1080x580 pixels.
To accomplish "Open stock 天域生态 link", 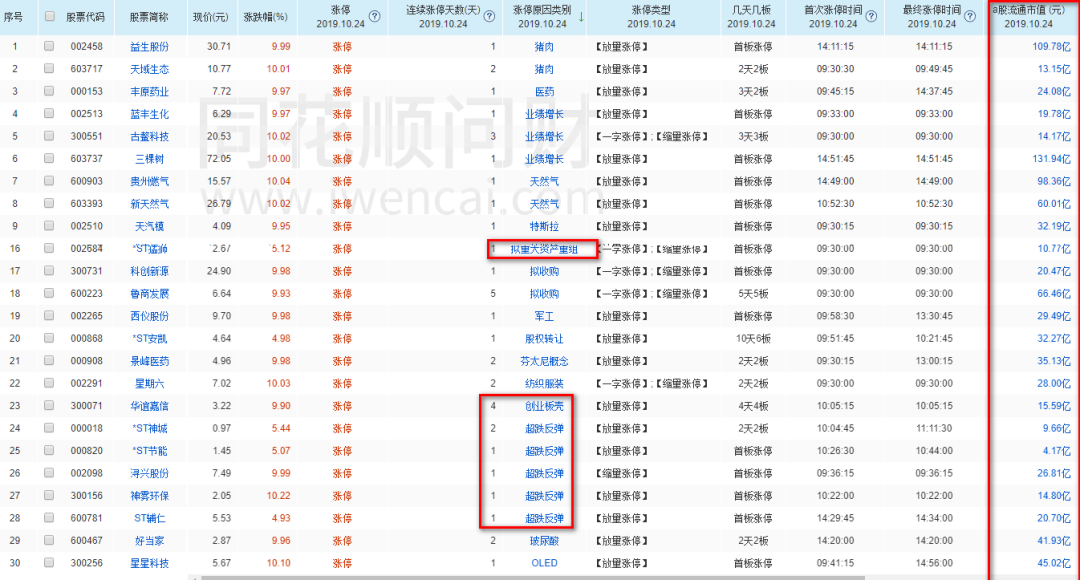I will point(149,69).
